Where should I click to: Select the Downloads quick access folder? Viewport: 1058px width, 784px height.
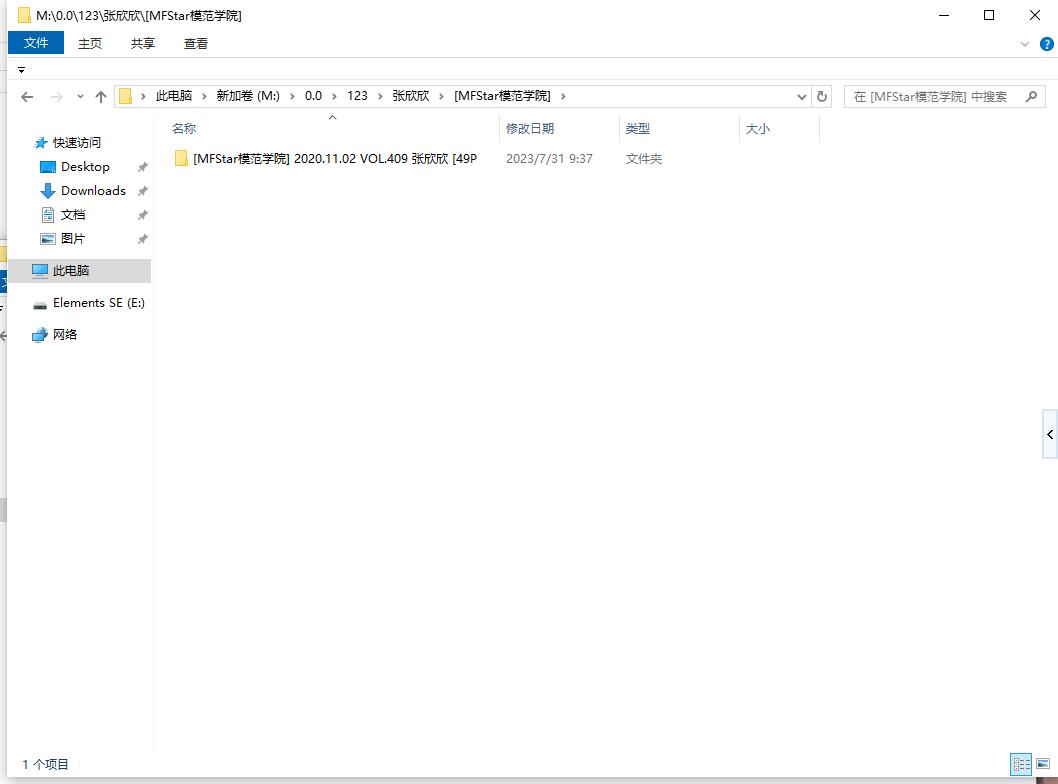point(93,191)
